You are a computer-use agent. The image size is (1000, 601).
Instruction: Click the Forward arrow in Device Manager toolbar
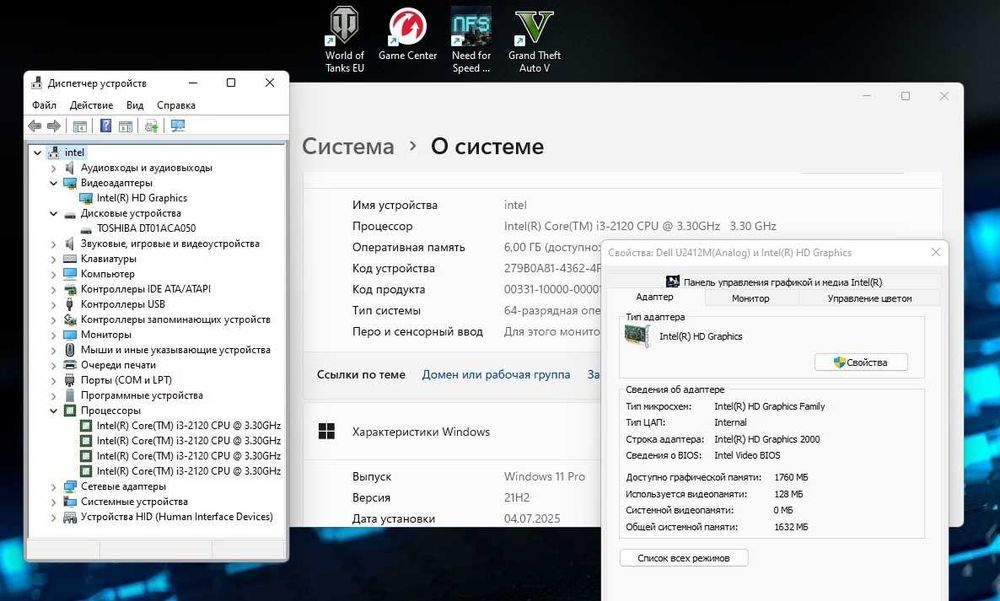(54, 126)
